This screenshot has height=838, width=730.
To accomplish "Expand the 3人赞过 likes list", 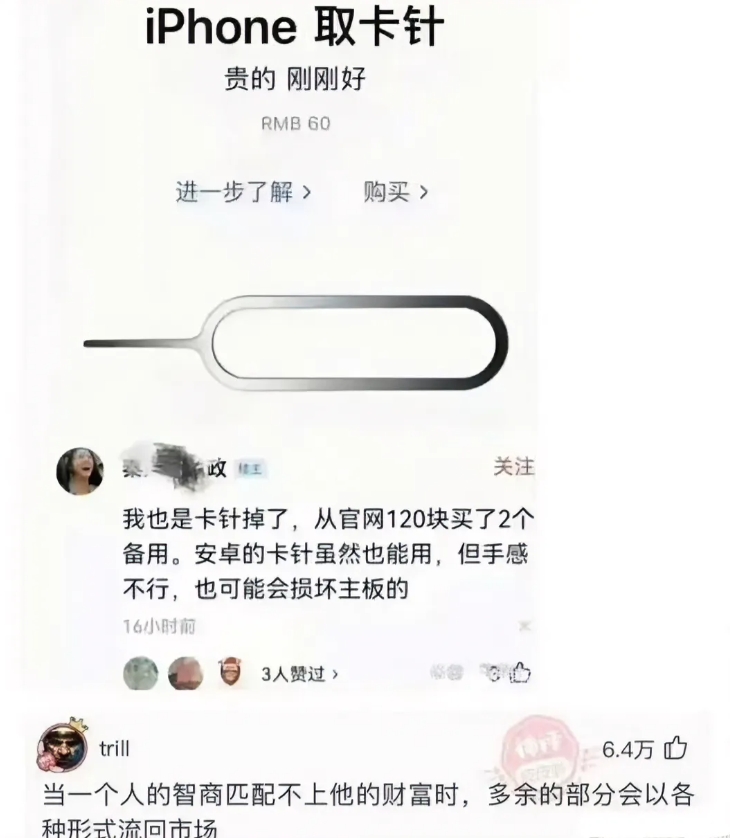I will [300, 674].
